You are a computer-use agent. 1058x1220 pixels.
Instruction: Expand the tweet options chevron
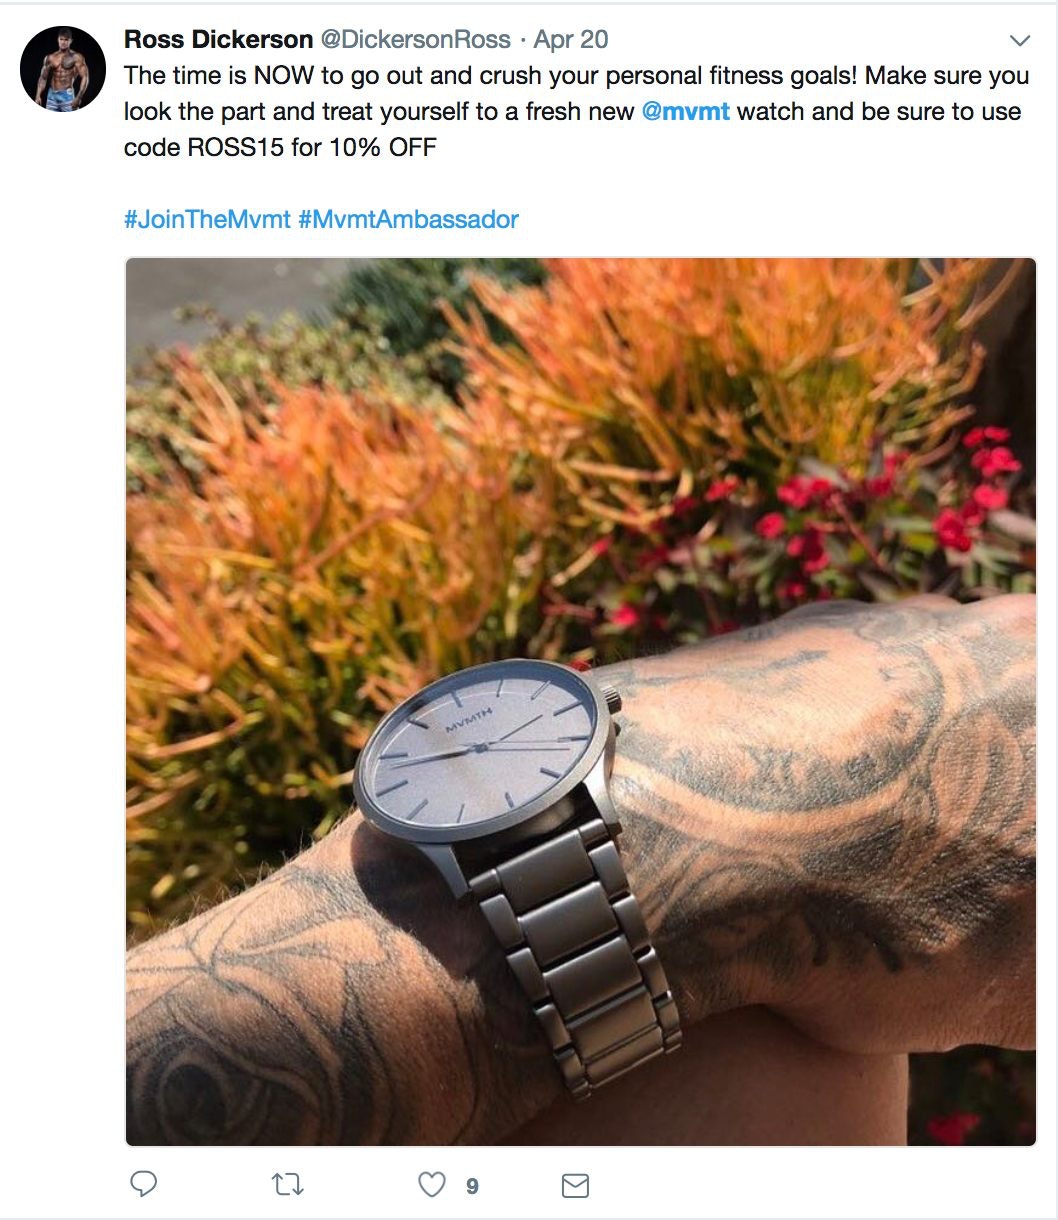(1020, 41)
